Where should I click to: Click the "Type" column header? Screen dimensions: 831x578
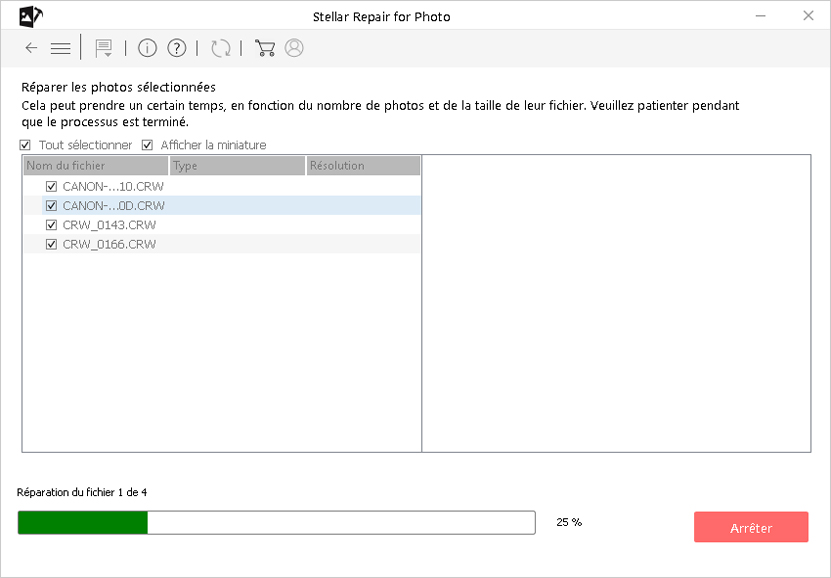click(237, 166)
